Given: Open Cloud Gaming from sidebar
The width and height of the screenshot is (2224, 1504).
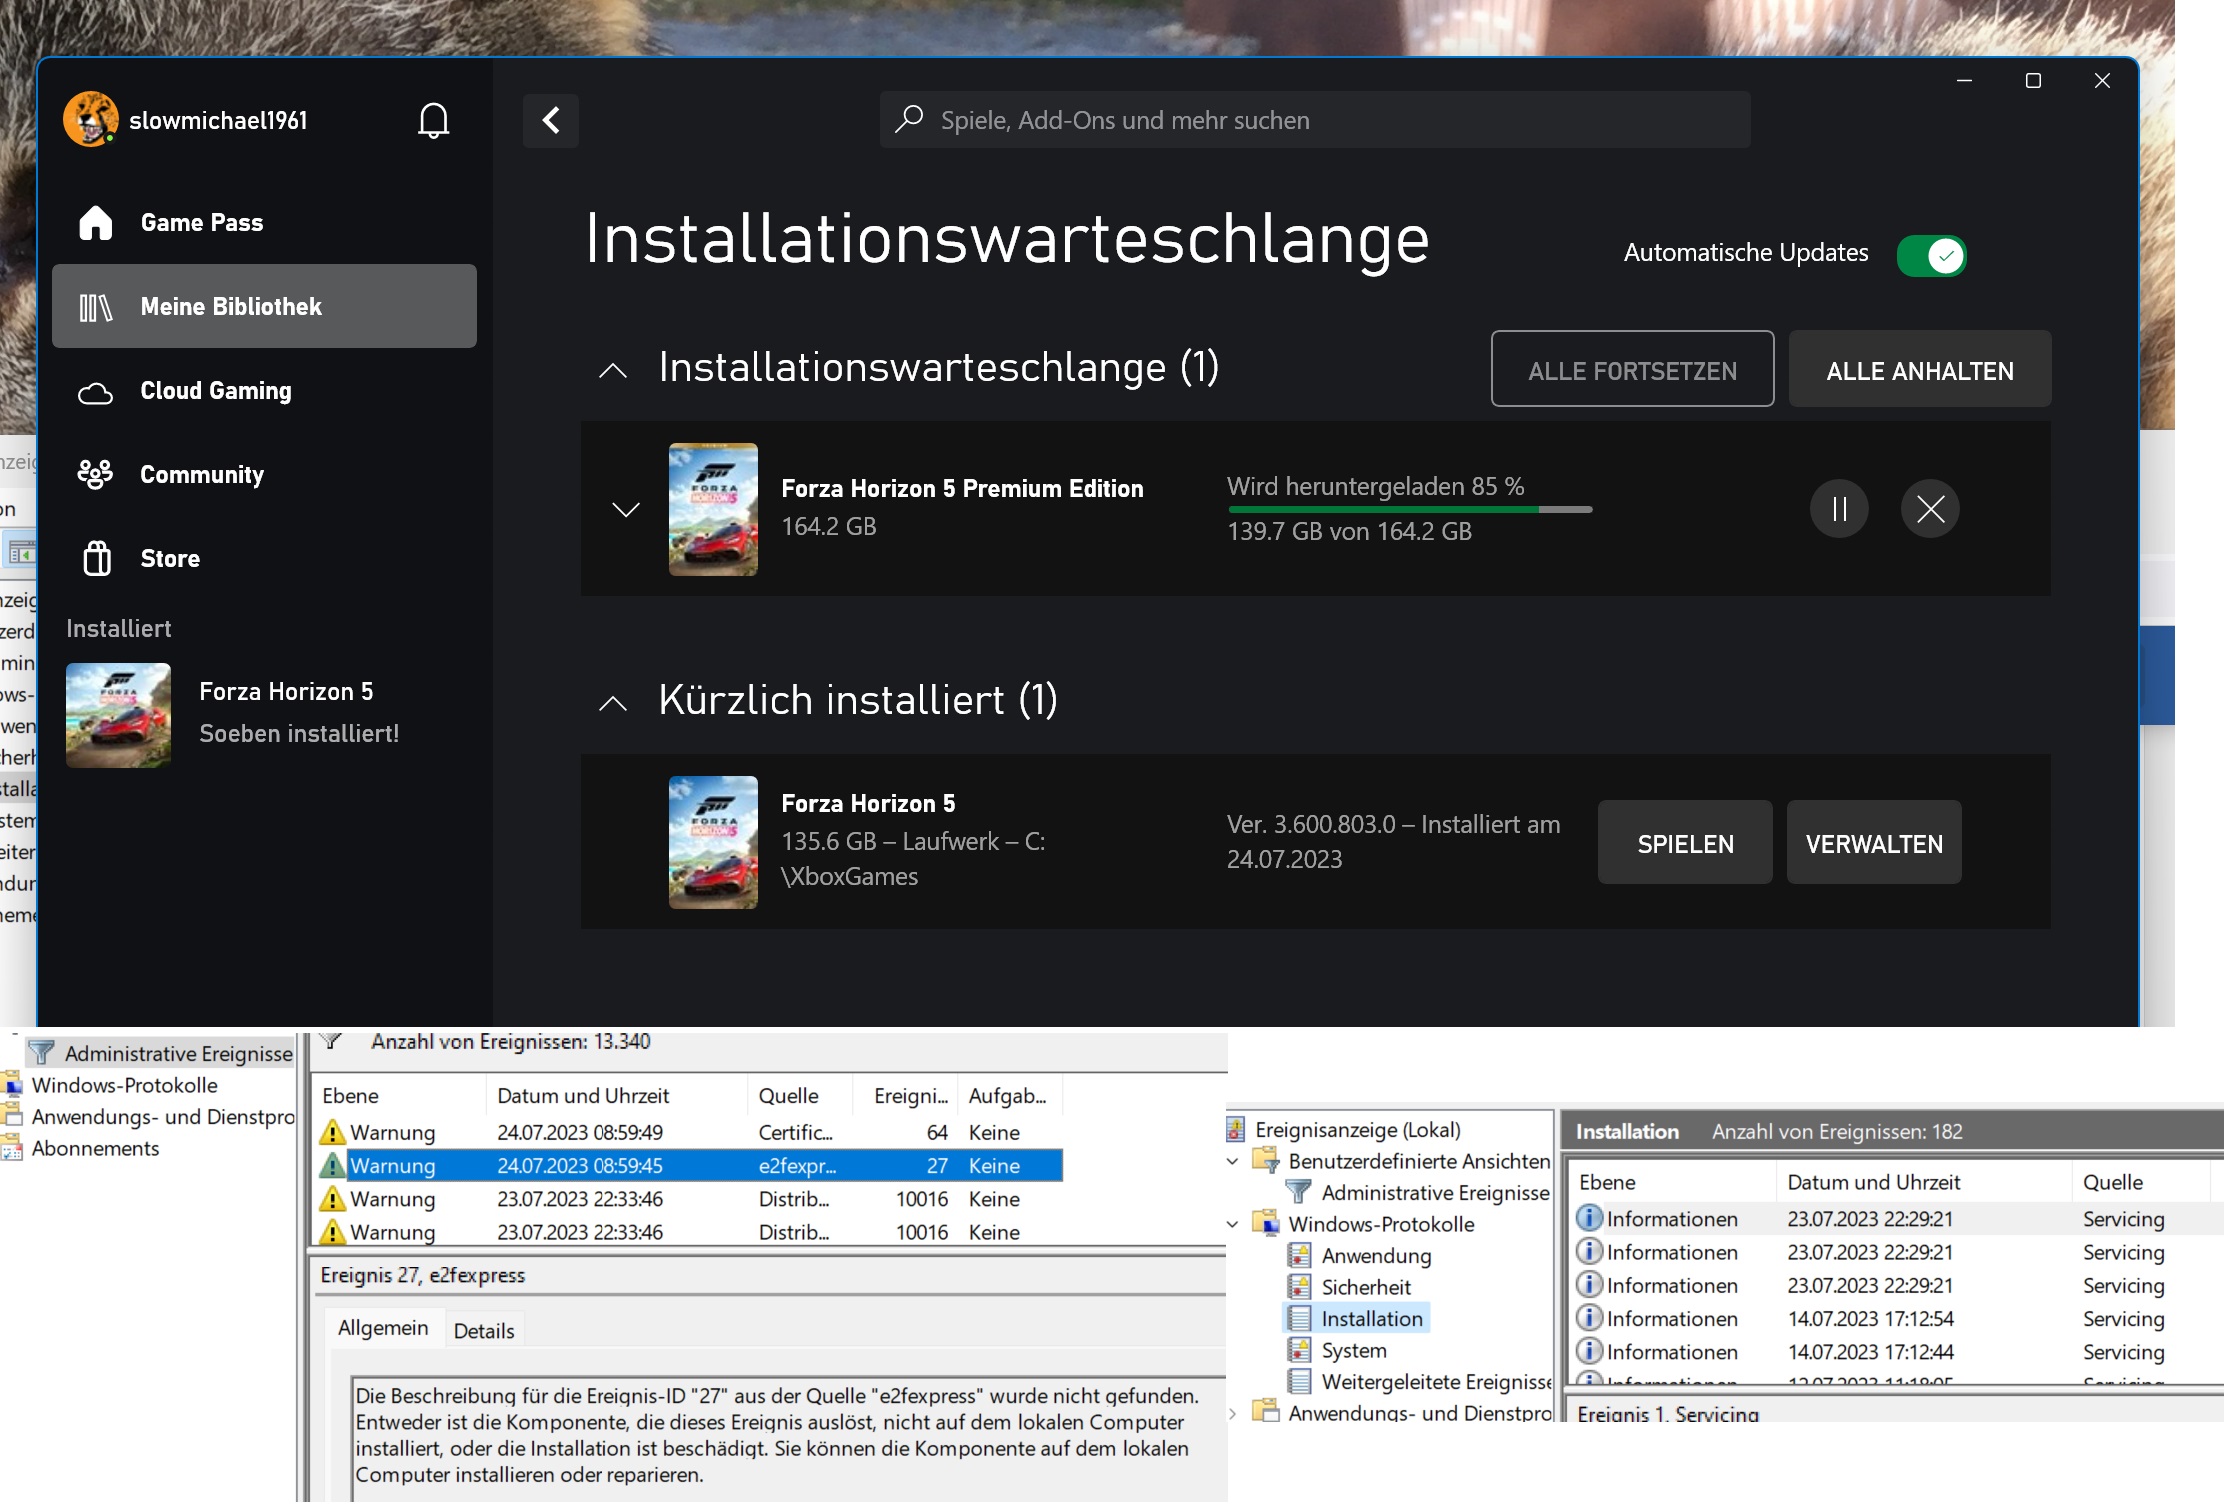Looking at the screenshot, I should click(215, 391).
